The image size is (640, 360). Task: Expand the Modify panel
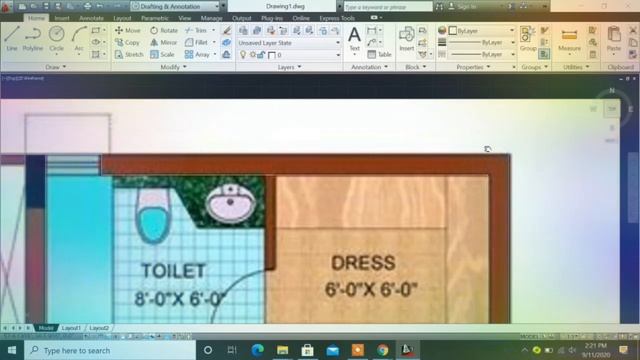tap(173, 67)
